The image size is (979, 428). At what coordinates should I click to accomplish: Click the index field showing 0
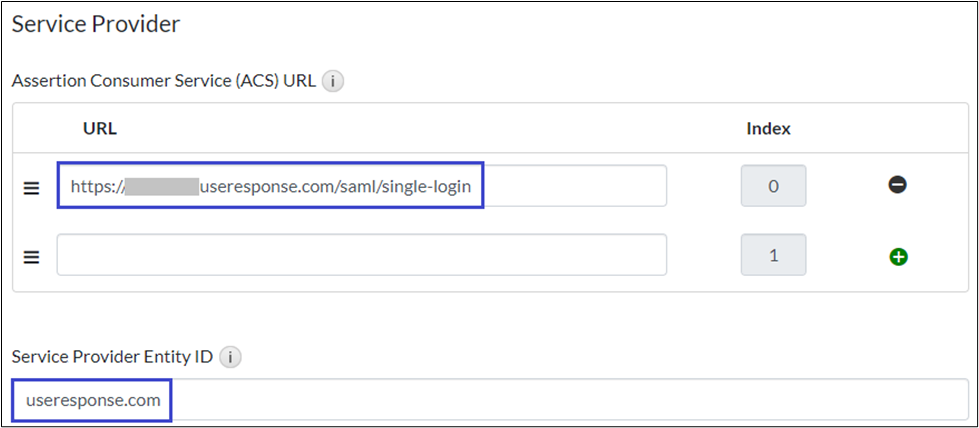pos(772,186)
